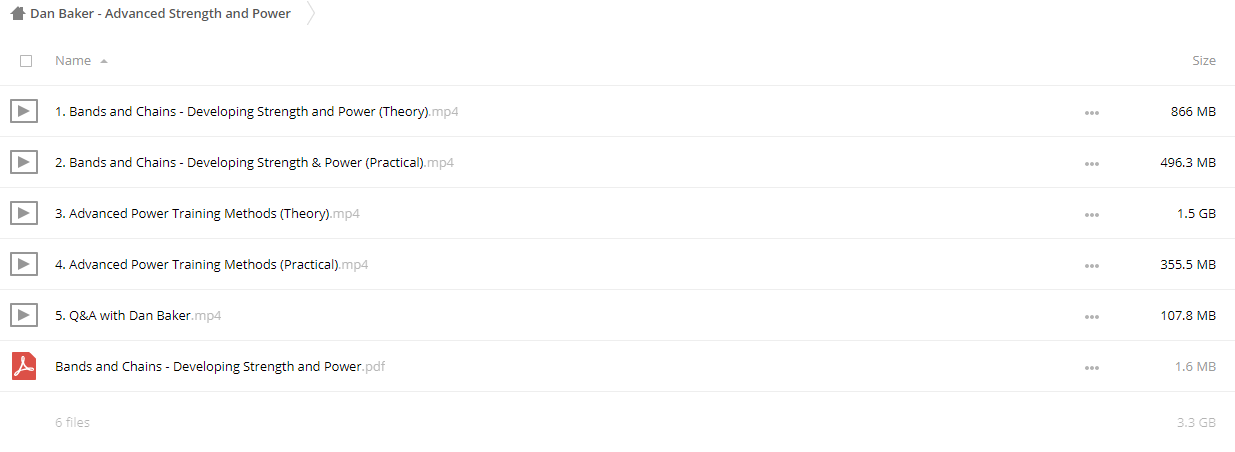Click video icon for Q&A with Dan Baker
The width and height of the screenshot is (1235, 452).
(x=24, y=315)
